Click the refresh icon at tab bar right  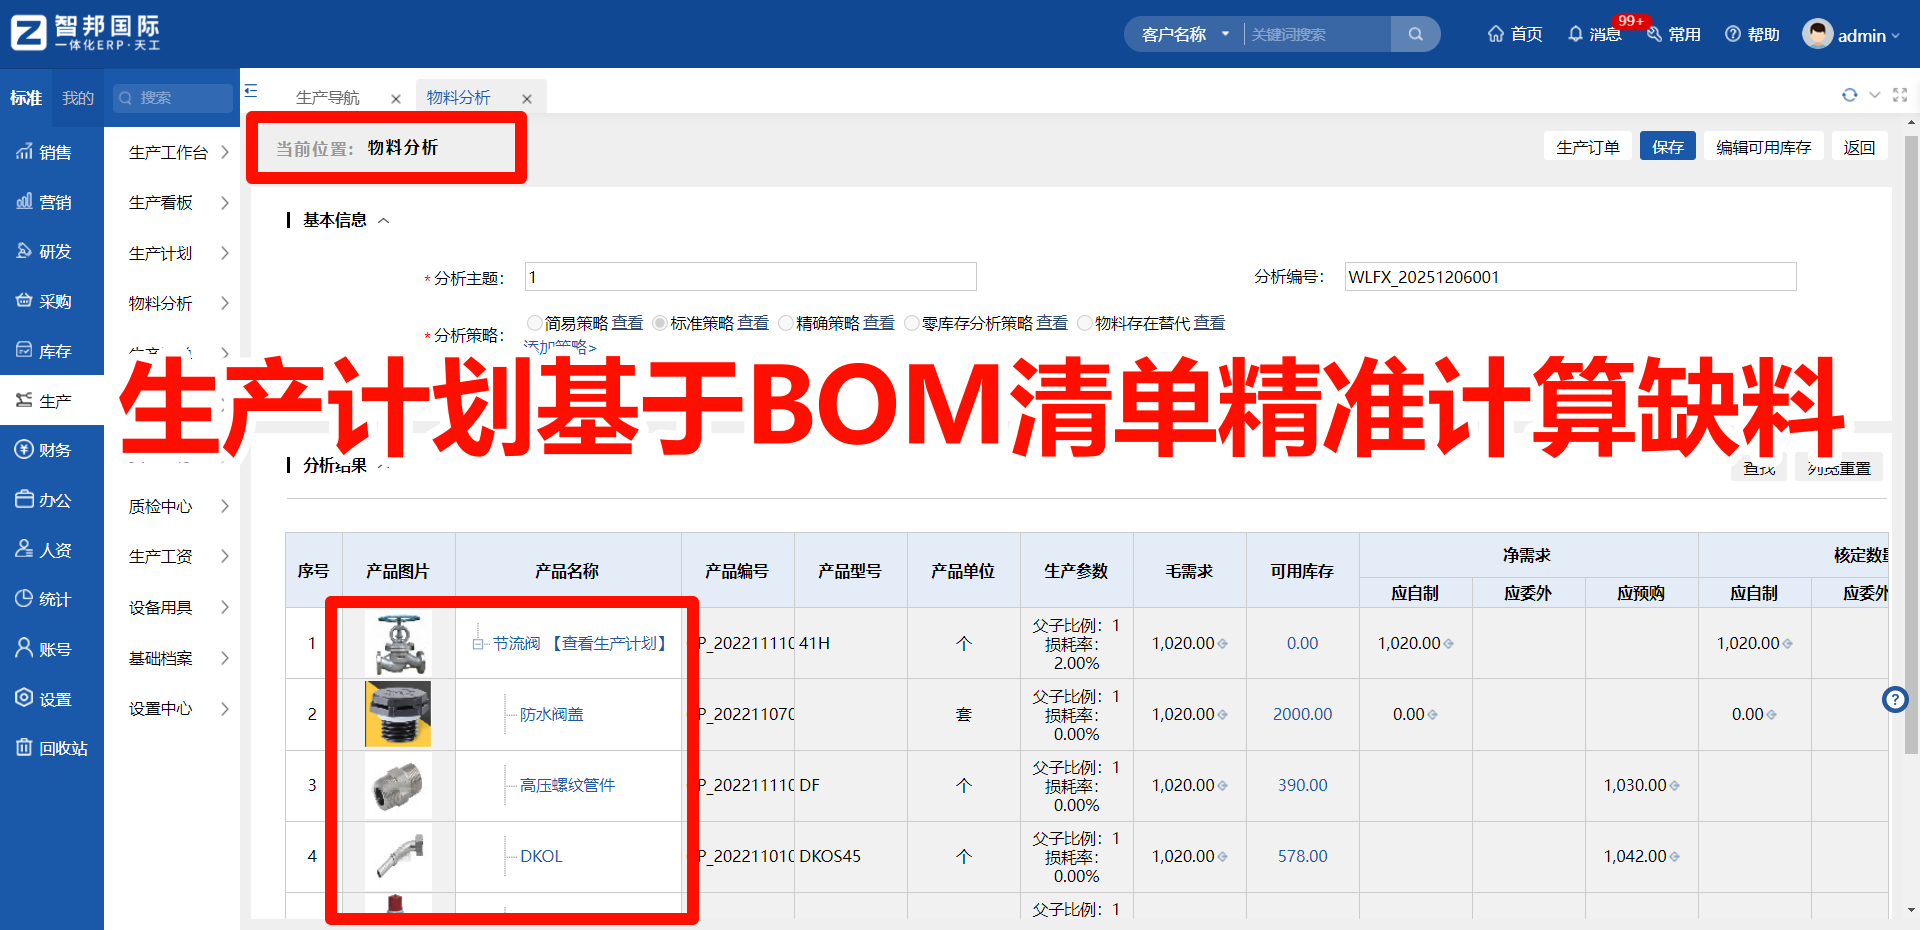(x=1849, y=95)
